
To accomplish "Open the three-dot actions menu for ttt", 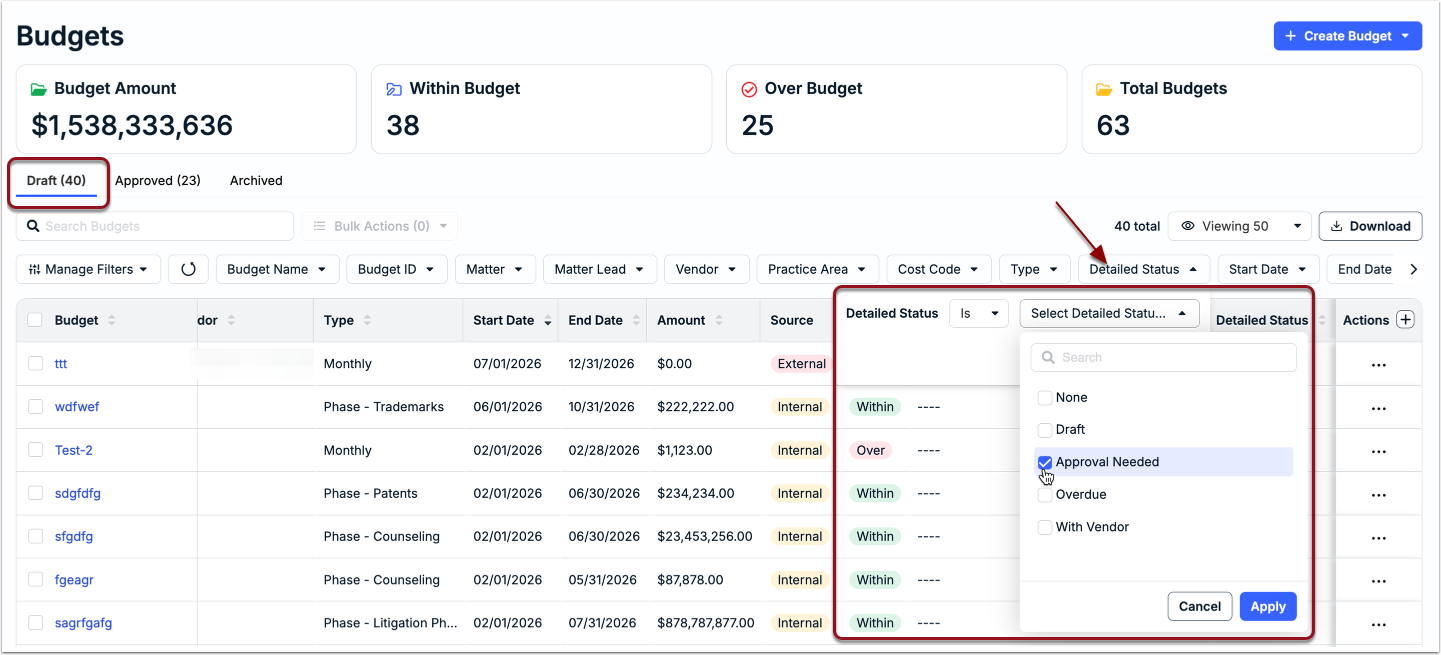I will tap(1379, 365).
